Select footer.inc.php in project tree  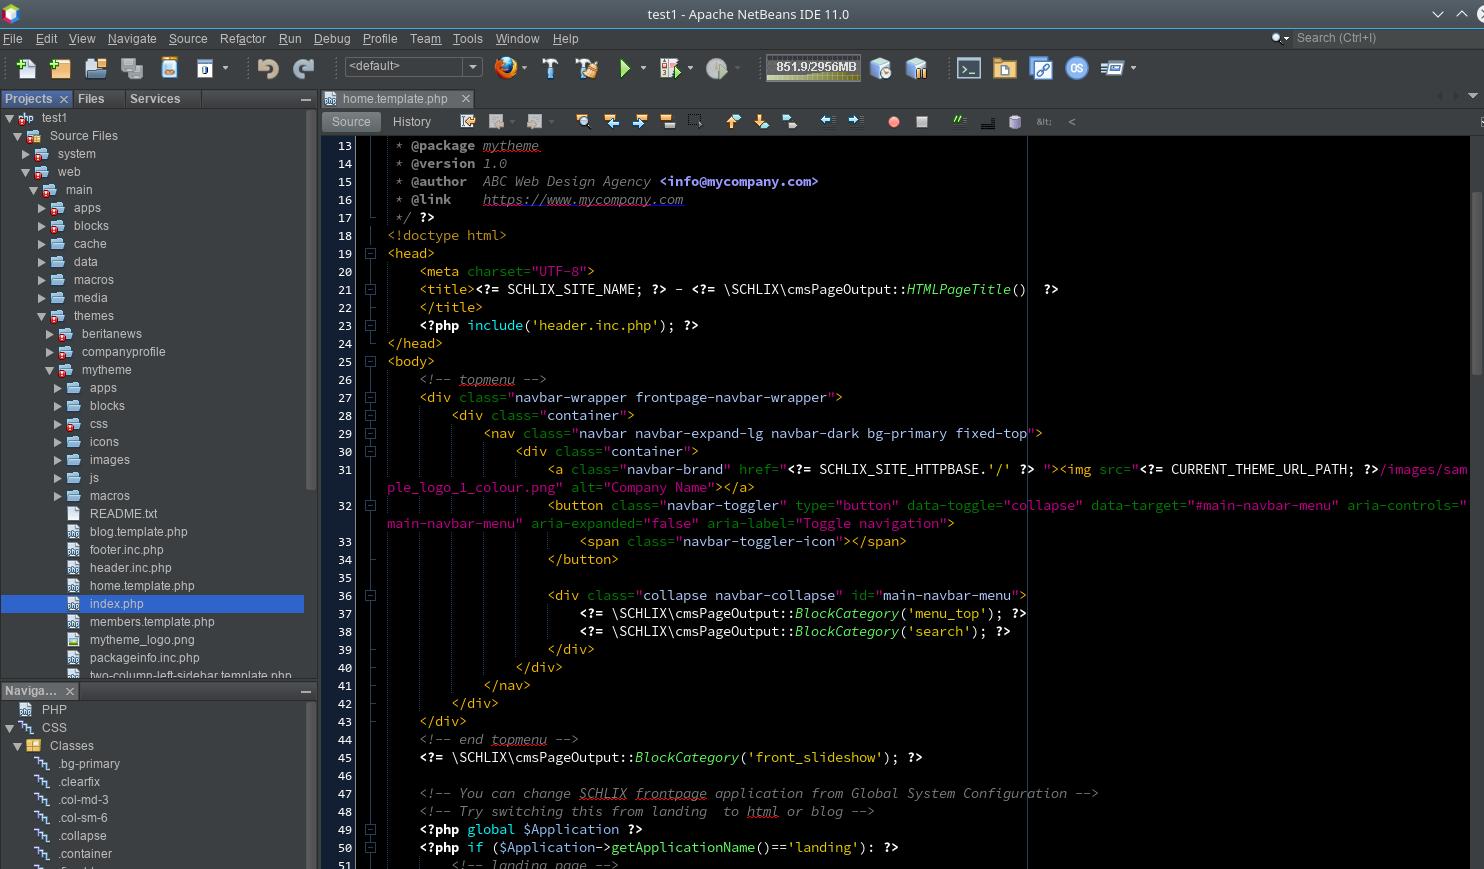coord(126,550)
